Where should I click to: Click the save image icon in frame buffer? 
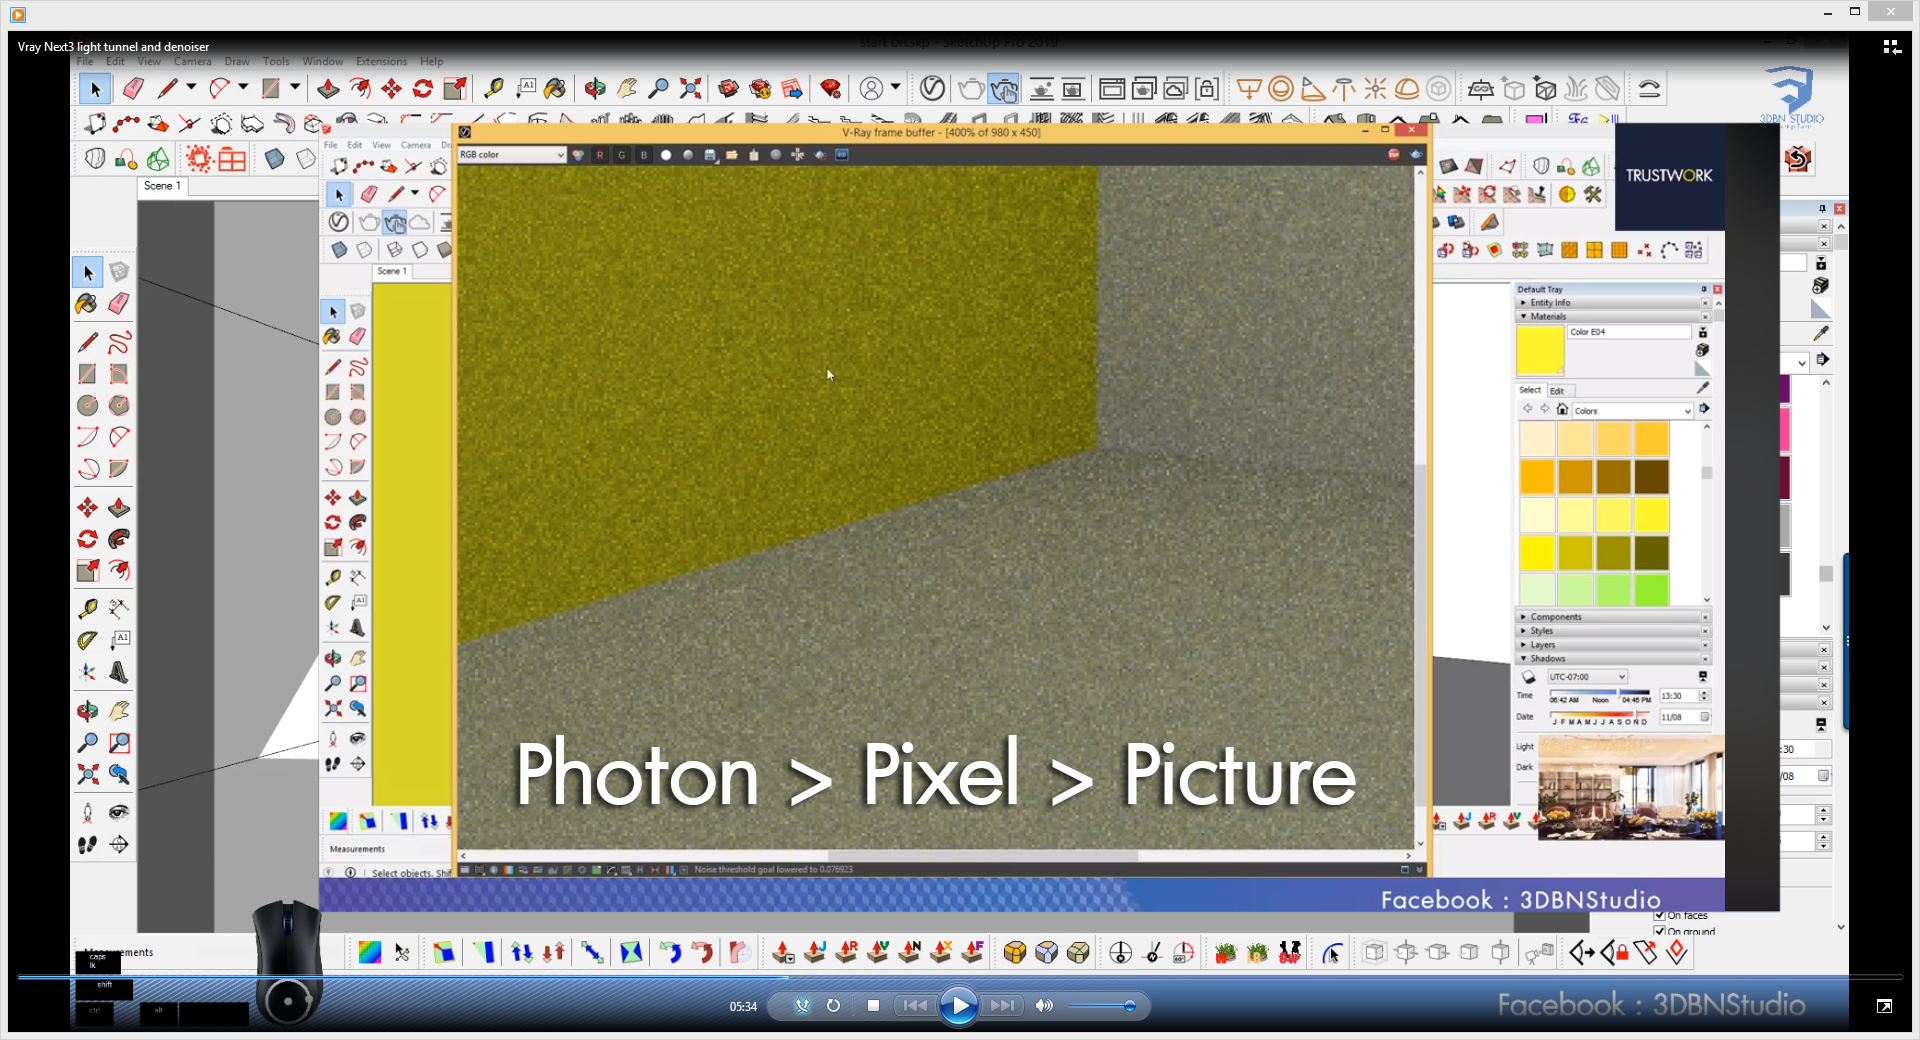[710, 155]
